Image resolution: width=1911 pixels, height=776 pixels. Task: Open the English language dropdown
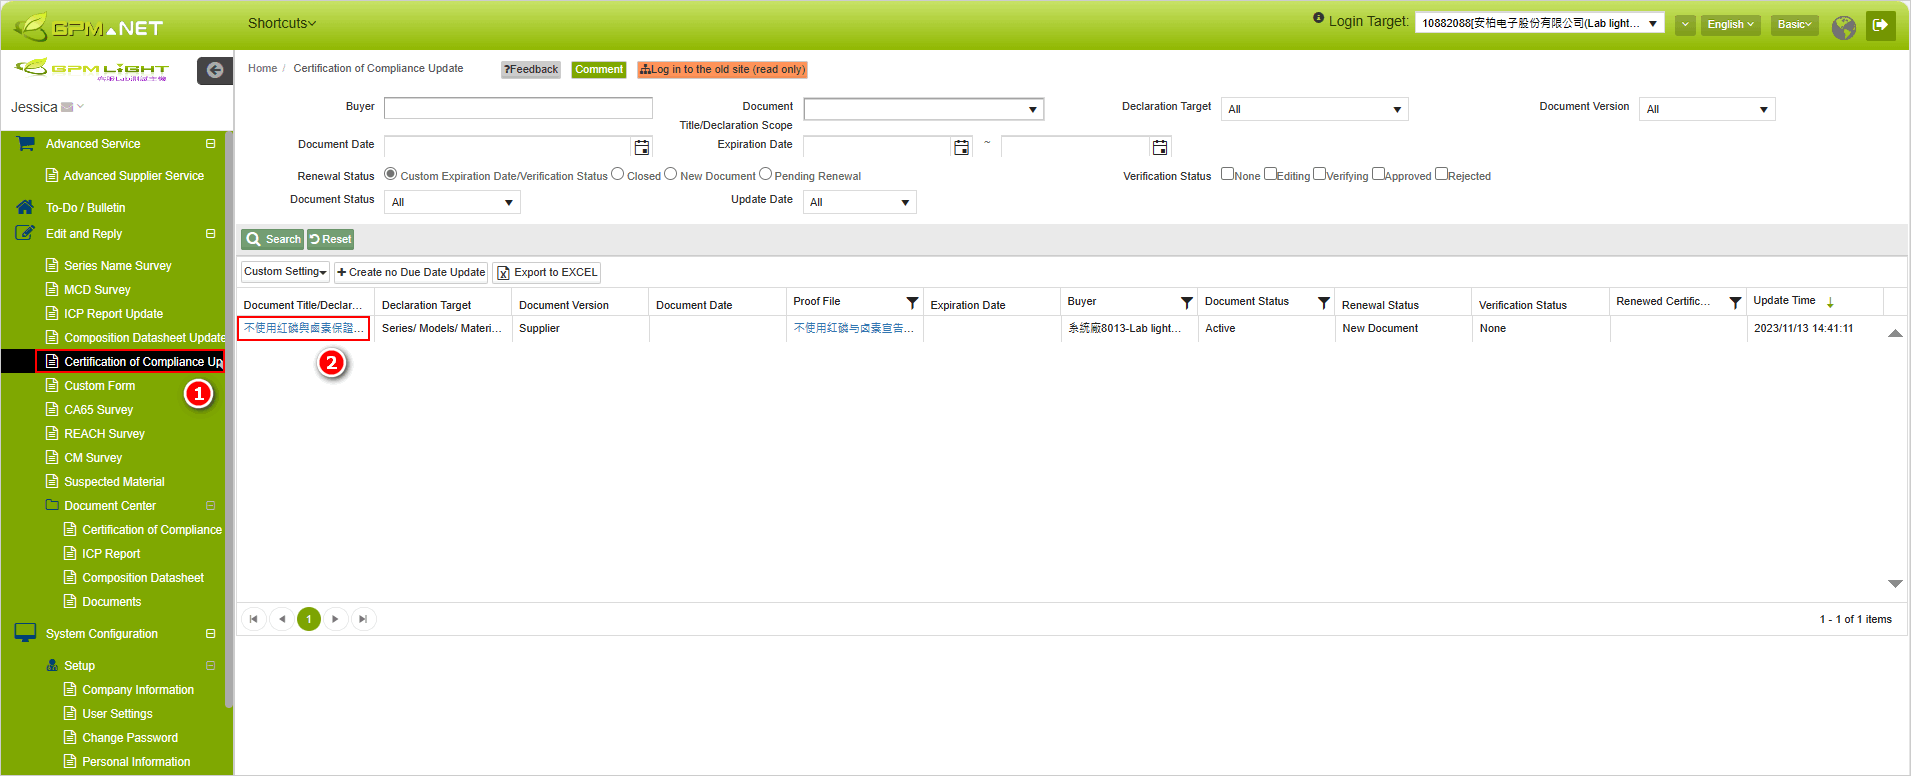point(1731,25)
